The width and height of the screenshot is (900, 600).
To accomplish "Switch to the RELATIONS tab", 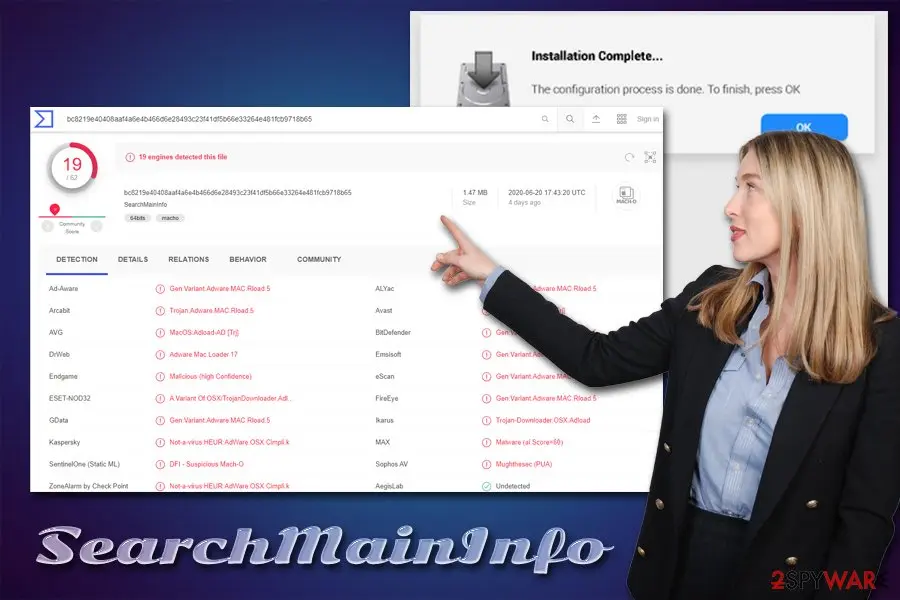I will click(x=188, y=260).
